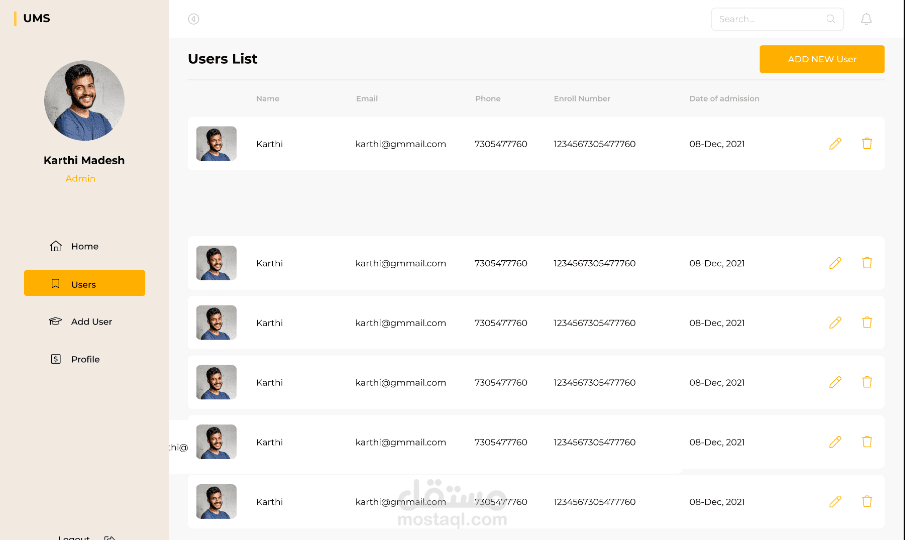Click the Email column header
The width and height of the screenshot is (905, 540).
[367, 99]
